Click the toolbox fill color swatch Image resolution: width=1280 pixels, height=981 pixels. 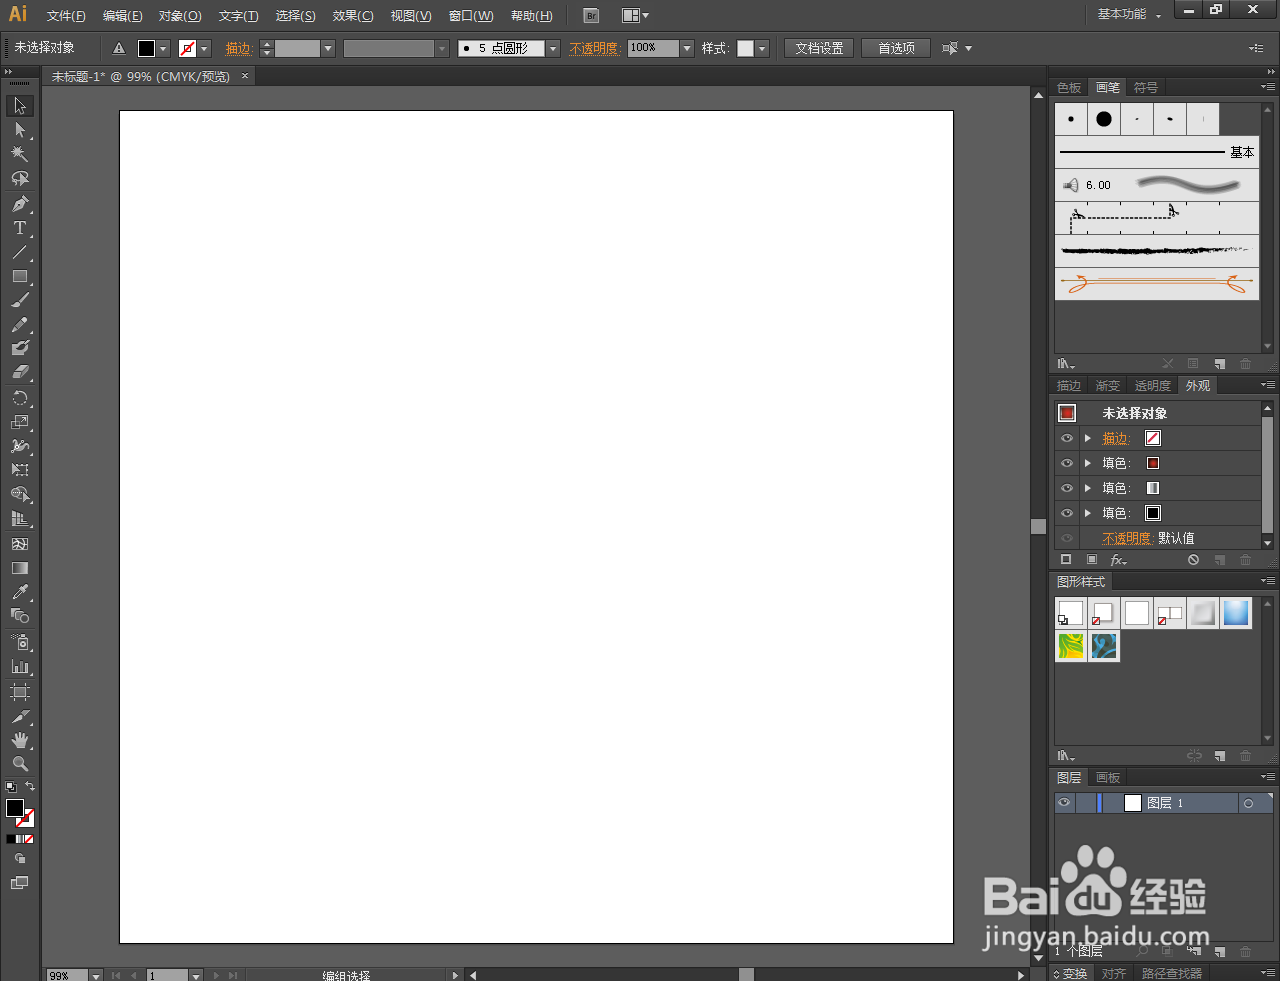tap(15, 808)
